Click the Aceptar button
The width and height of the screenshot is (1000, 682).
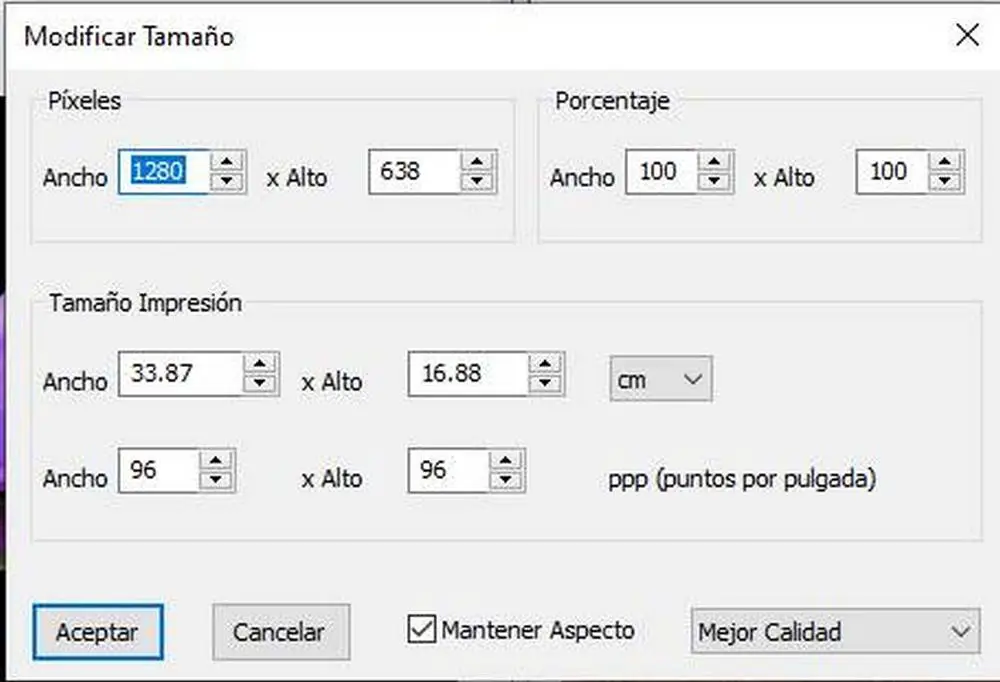pyautogui.click(x=97, y=632)
